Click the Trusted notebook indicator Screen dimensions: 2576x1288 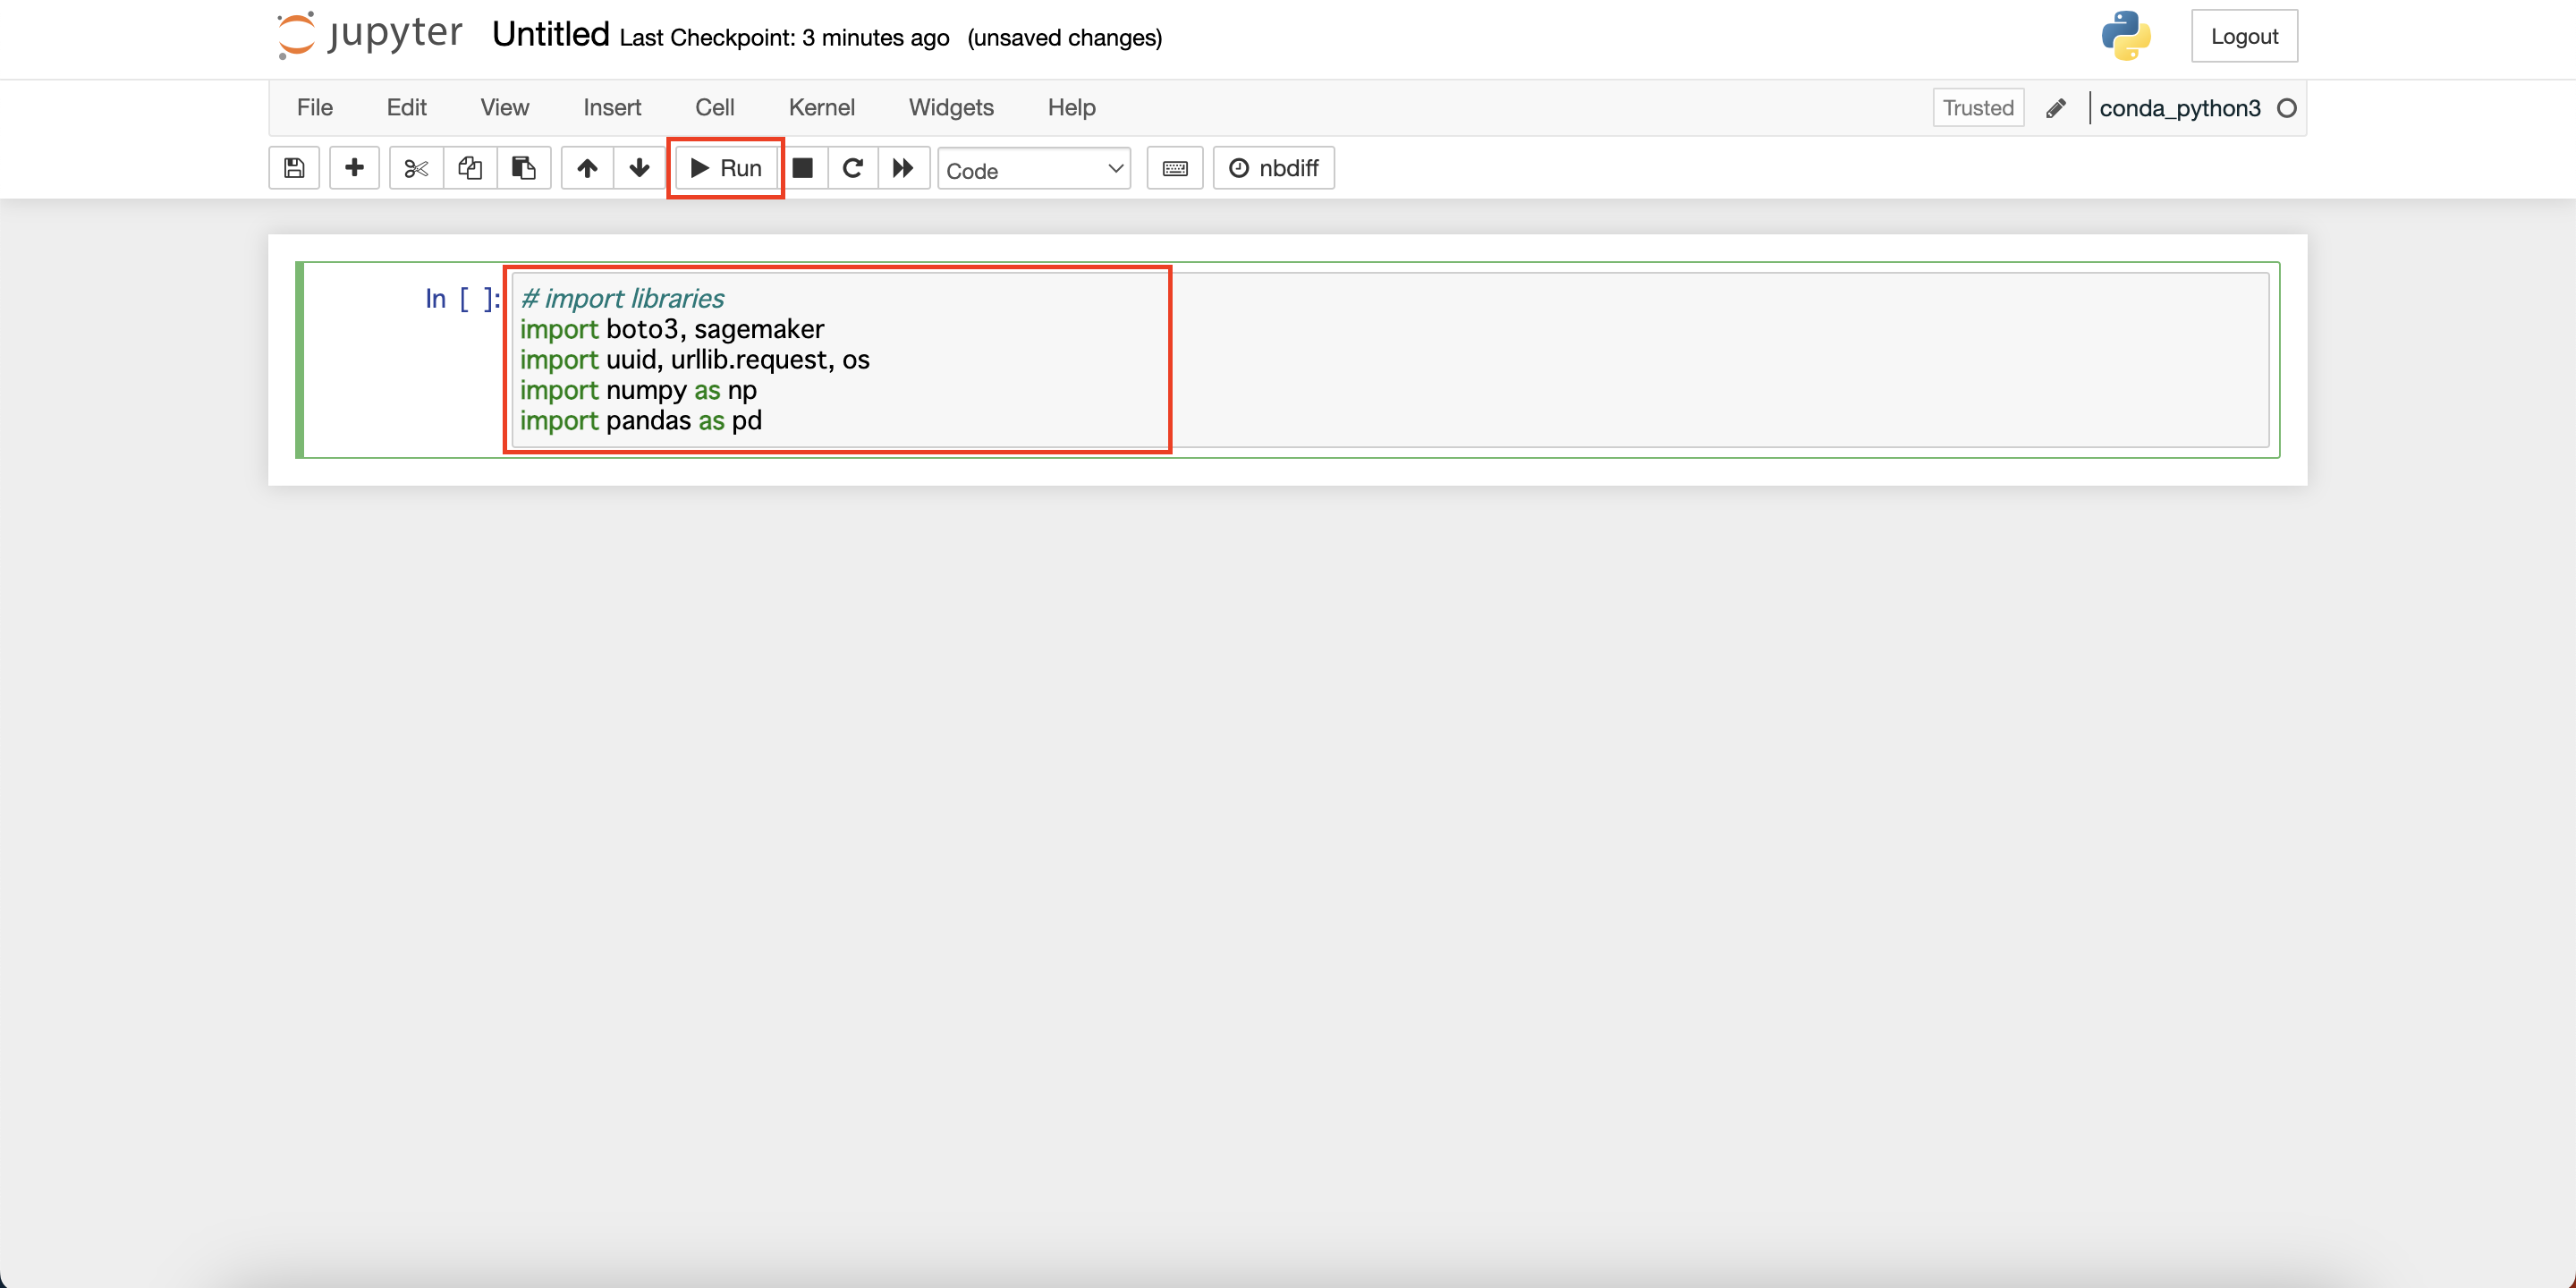pyautogui.click(x=1977, y=107)
